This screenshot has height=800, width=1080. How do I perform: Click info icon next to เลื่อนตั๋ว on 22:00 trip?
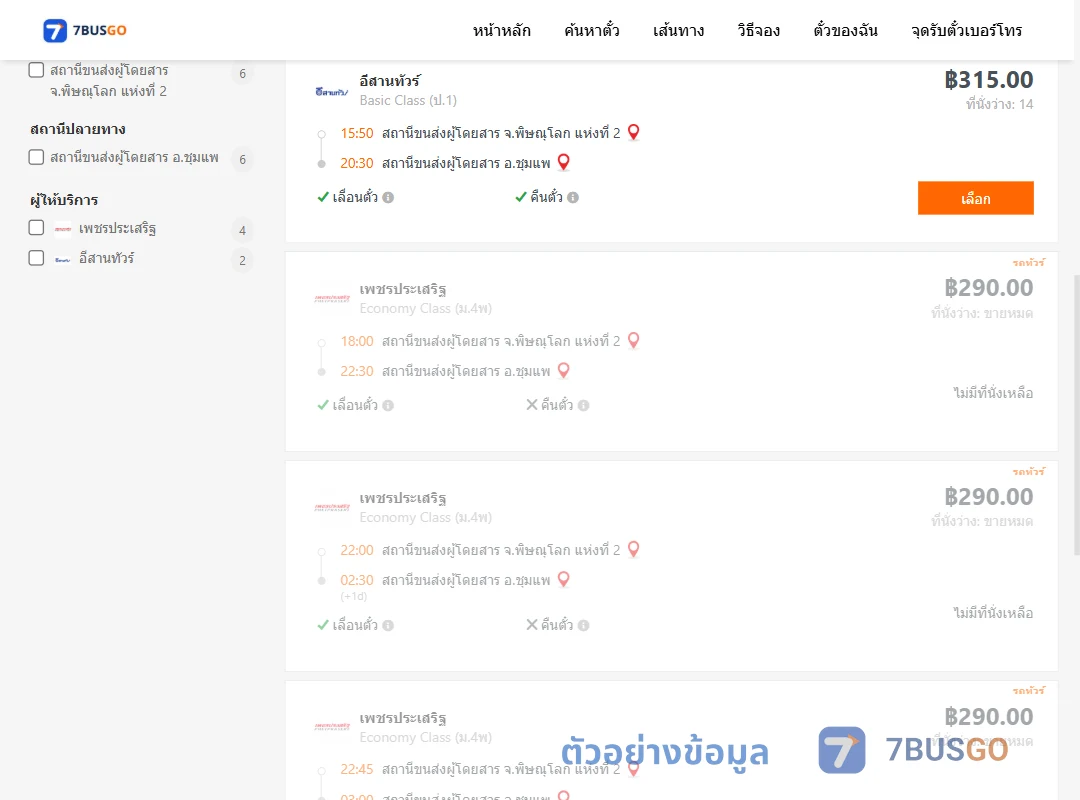388,626
